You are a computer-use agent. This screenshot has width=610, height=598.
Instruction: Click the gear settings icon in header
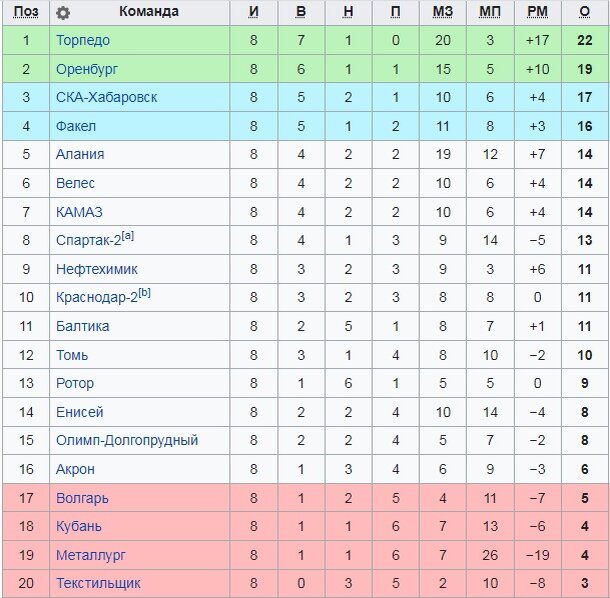coord(63,13)
